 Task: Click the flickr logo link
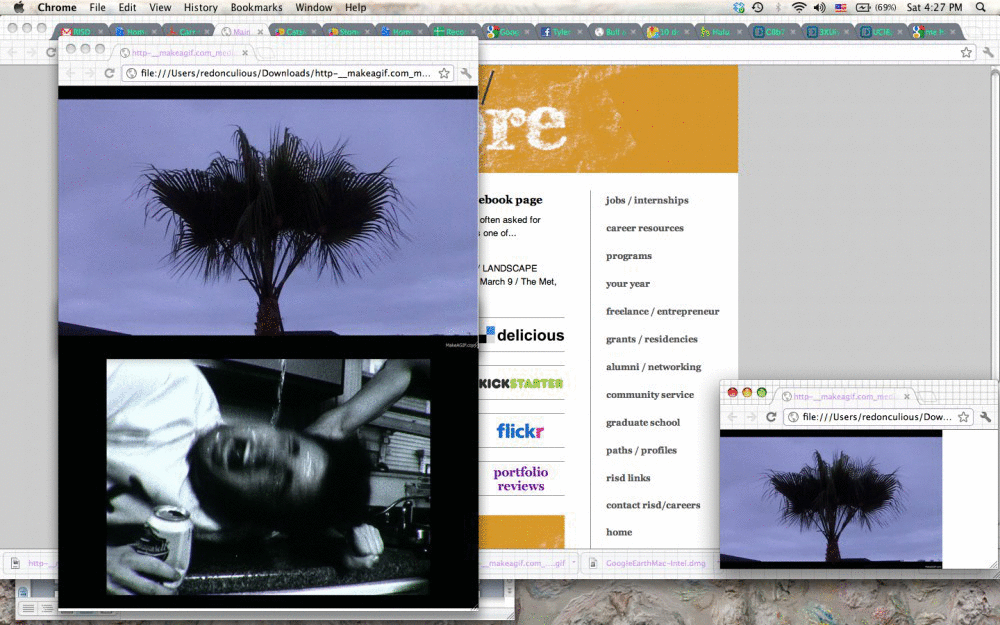click(x=520, y=431)
